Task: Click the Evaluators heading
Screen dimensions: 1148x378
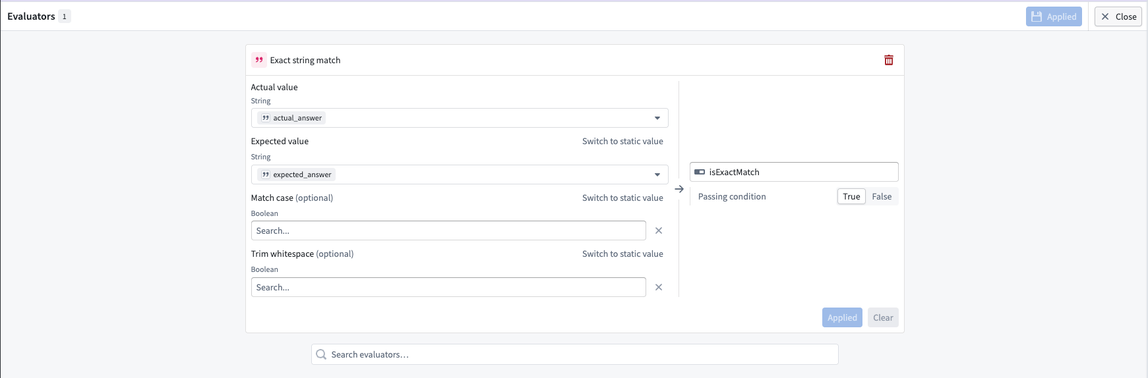Action: point(31,16)
